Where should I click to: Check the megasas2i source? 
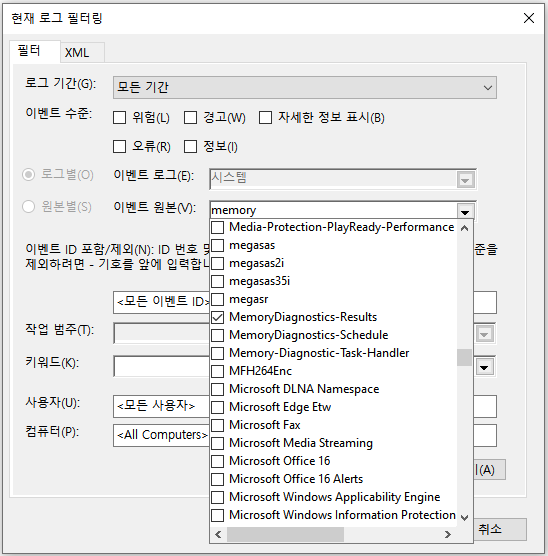[217, 263]
